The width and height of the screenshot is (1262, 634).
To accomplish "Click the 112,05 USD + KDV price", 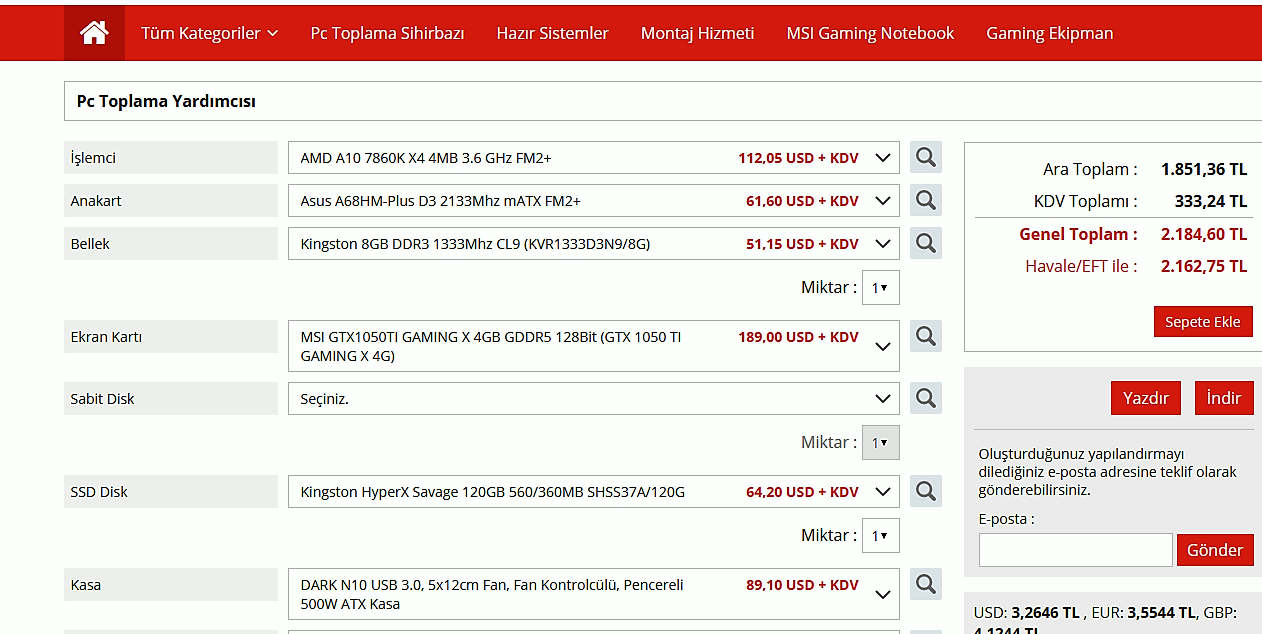I will click(x=799, y=158).
